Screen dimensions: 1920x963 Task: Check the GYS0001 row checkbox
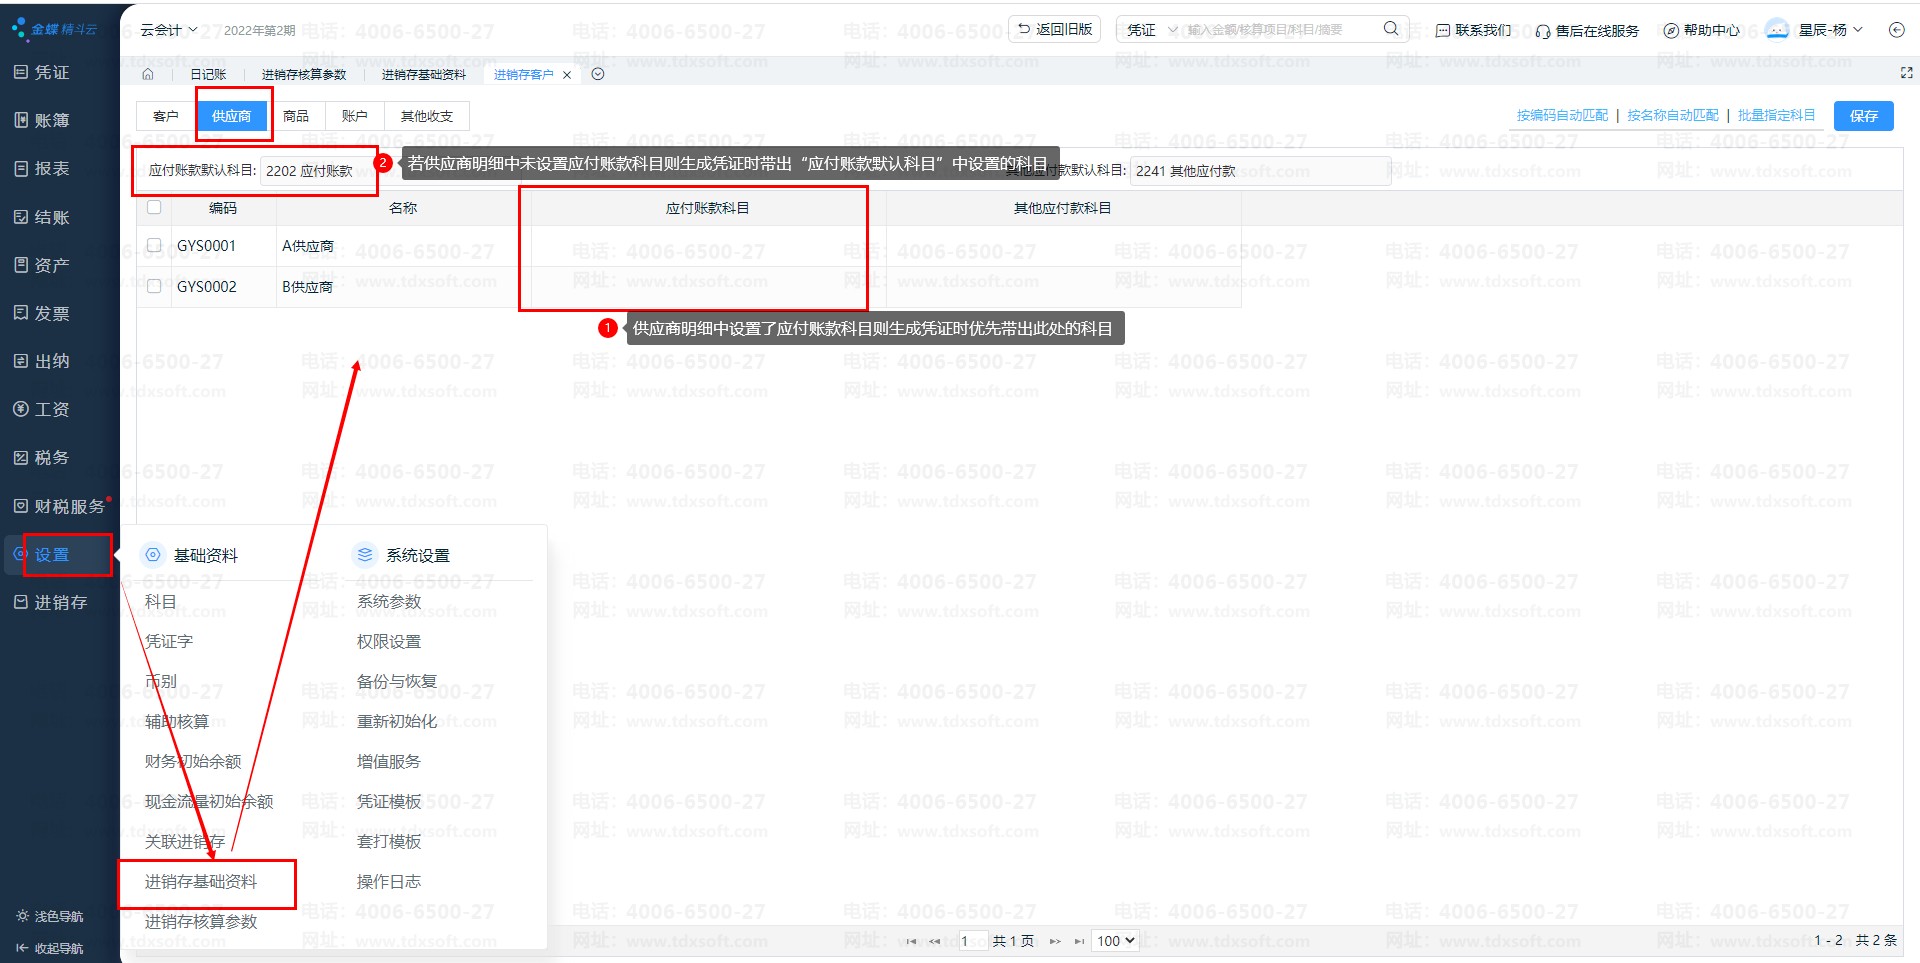pyautogui.click(x=154, y=245)
